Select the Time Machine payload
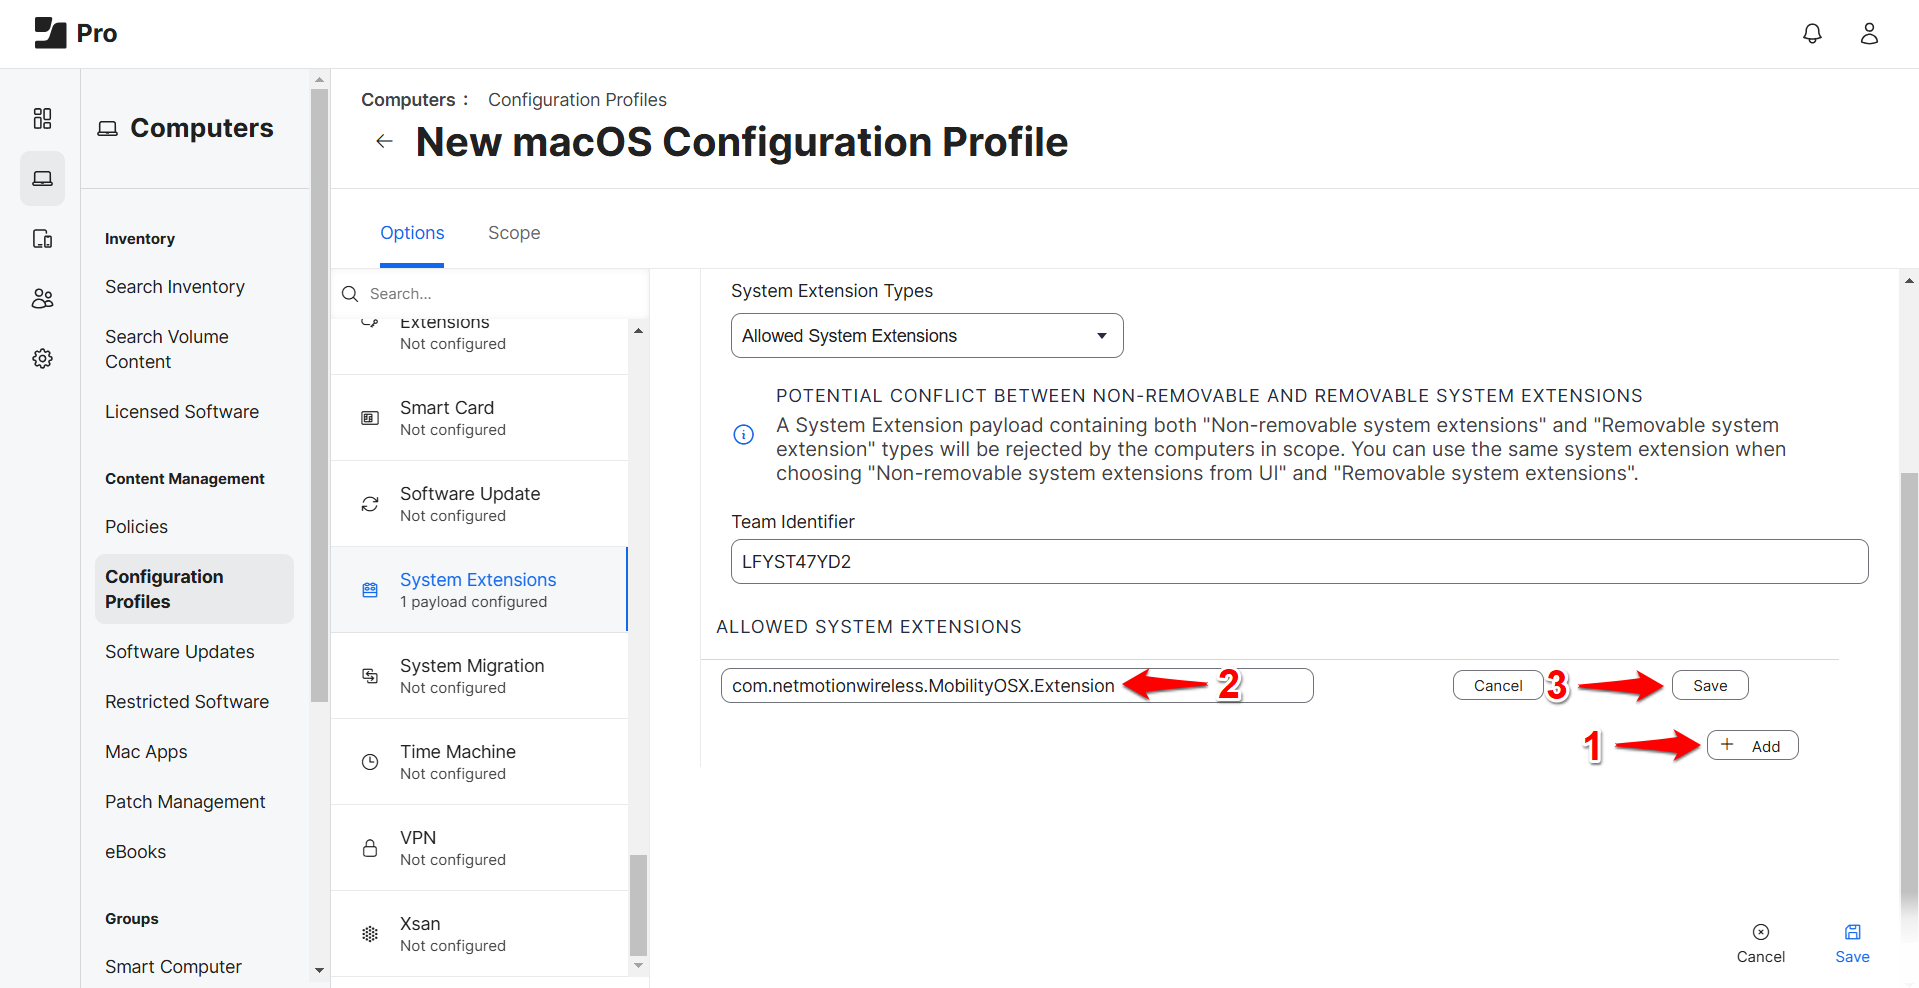 click(480, 761)
